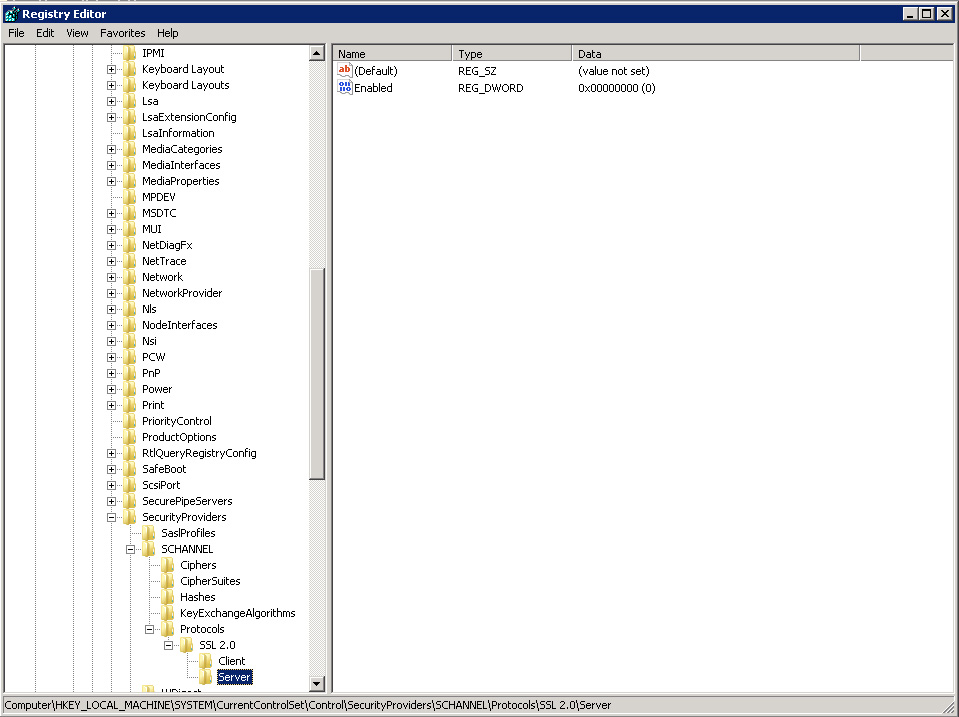This screenshot has width=959, height=717.
Task: Minimize the Registry Editor window
Action: (909, 13)
